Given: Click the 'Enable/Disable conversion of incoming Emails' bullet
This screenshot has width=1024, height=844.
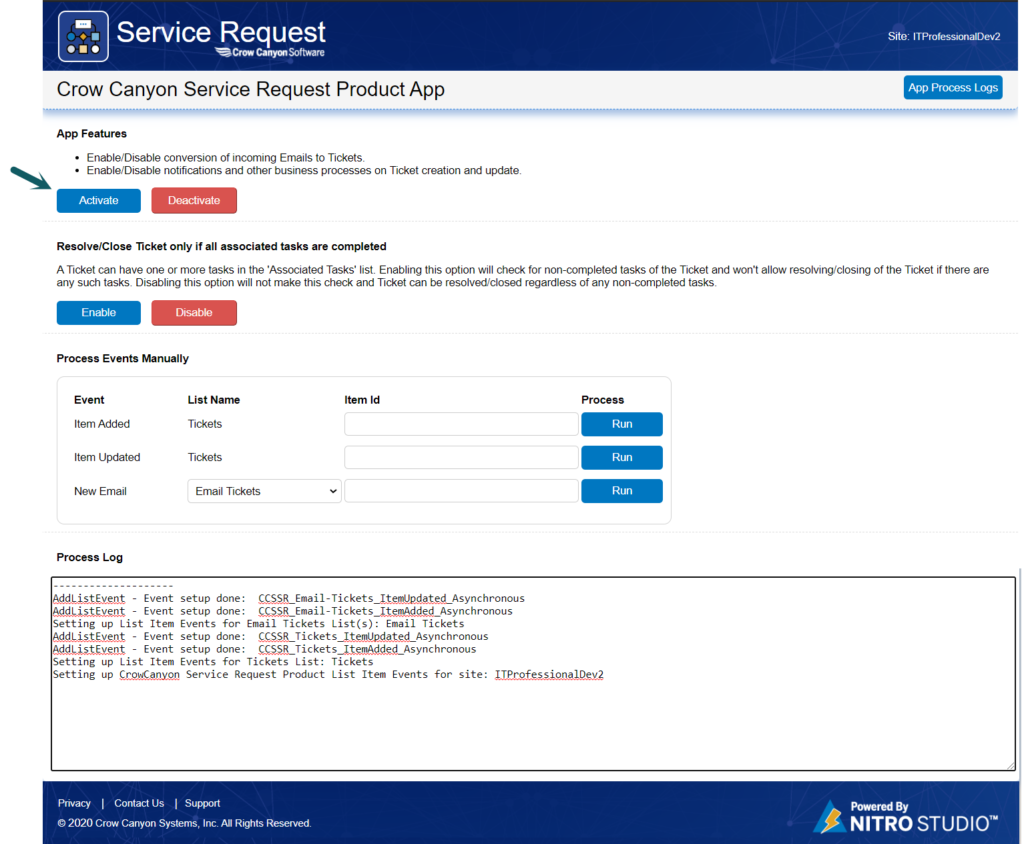Looking at the screenshot, I should 225,157.
